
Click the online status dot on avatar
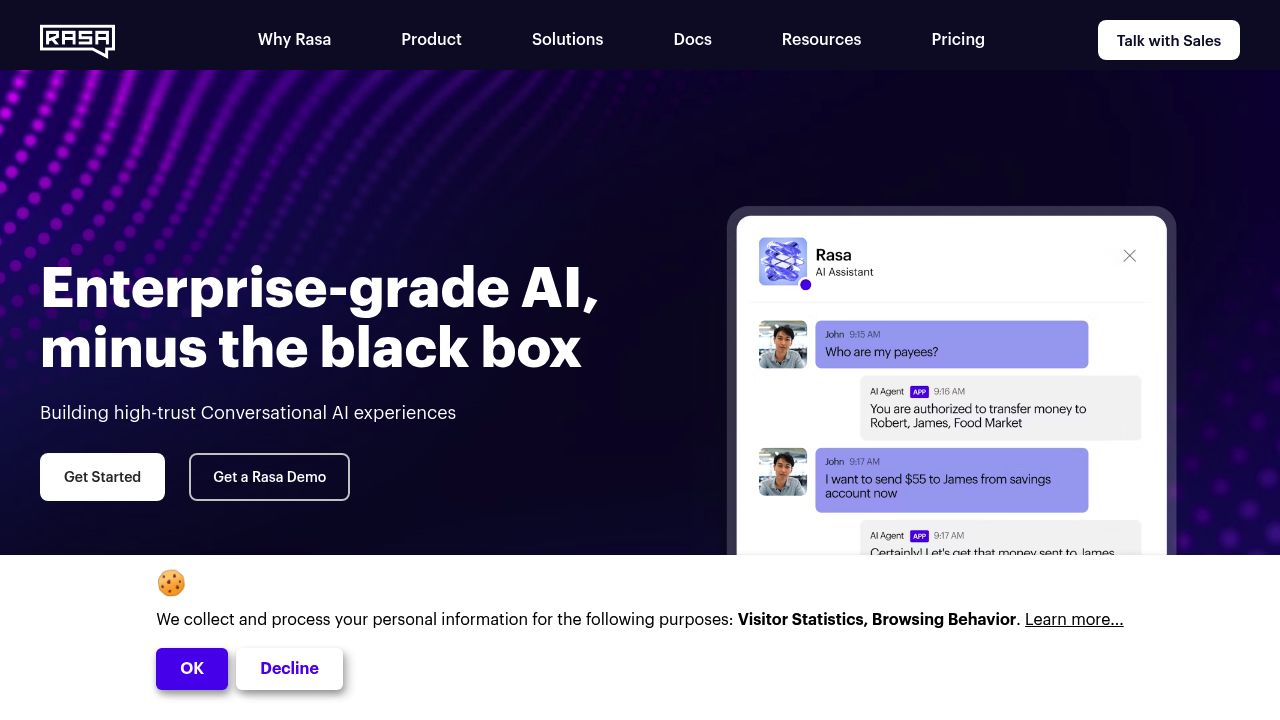(806, 285)
